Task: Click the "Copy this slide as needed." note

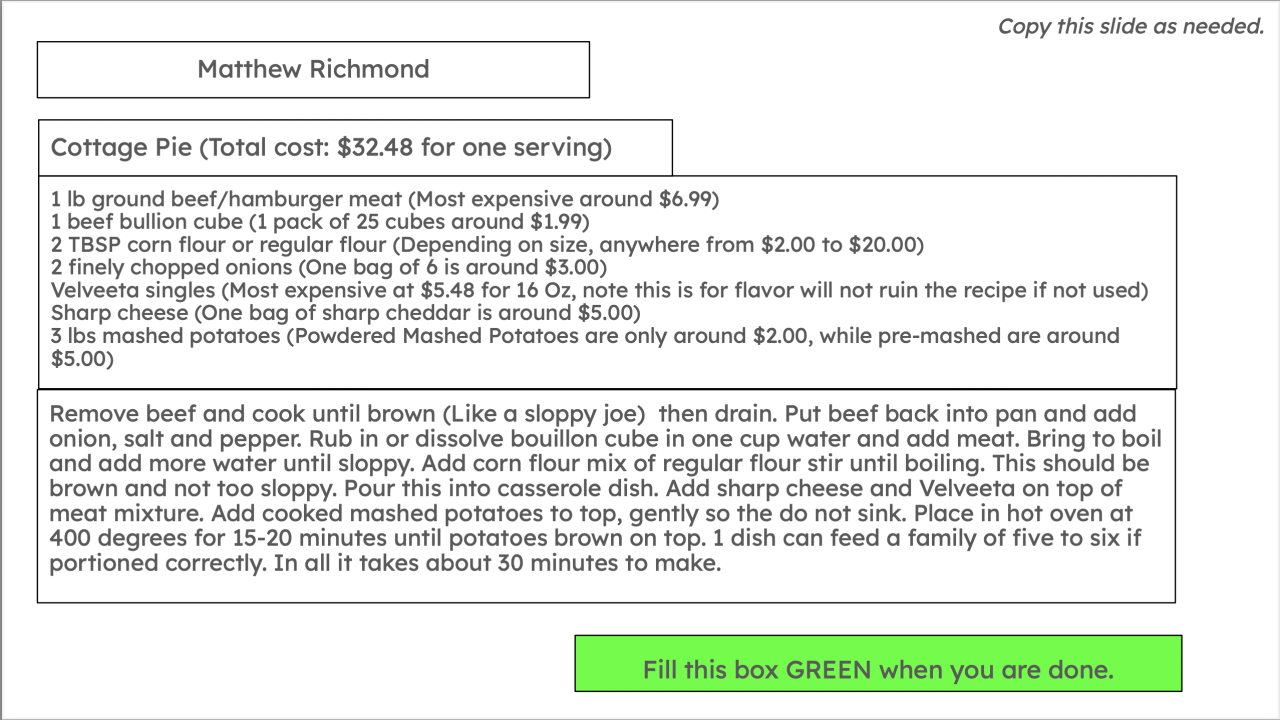Action: tap(1131, 27)
